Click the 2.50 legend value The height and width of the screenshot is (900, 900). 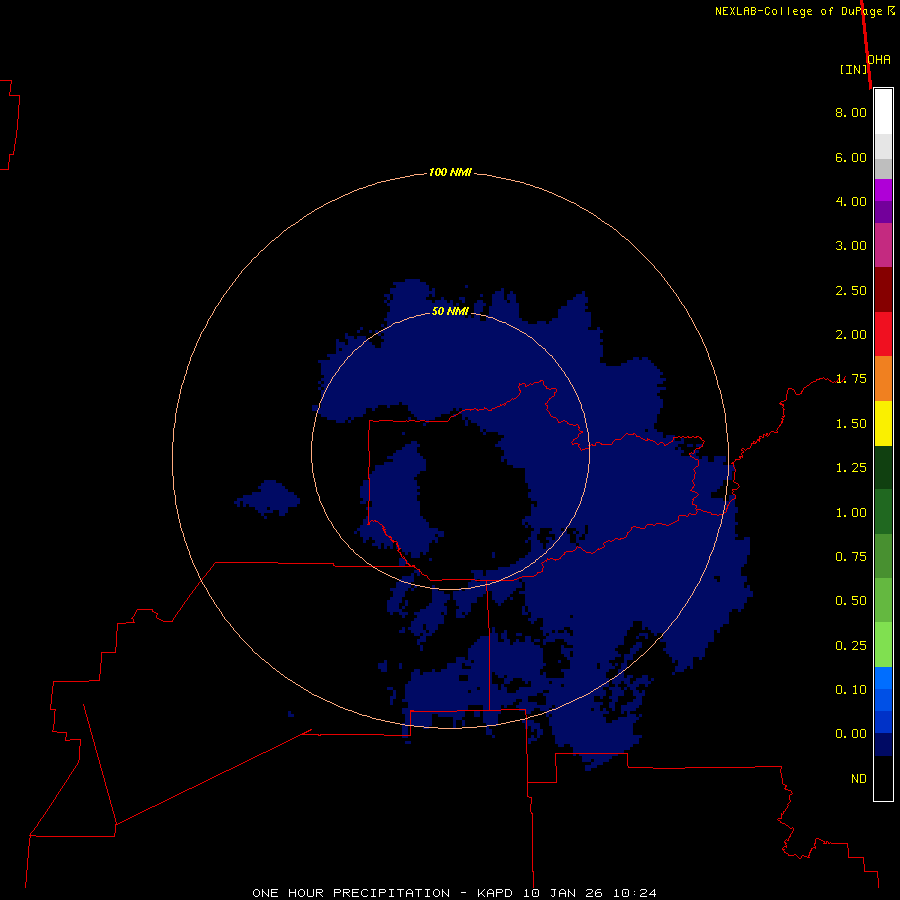(x=851, y=290)
